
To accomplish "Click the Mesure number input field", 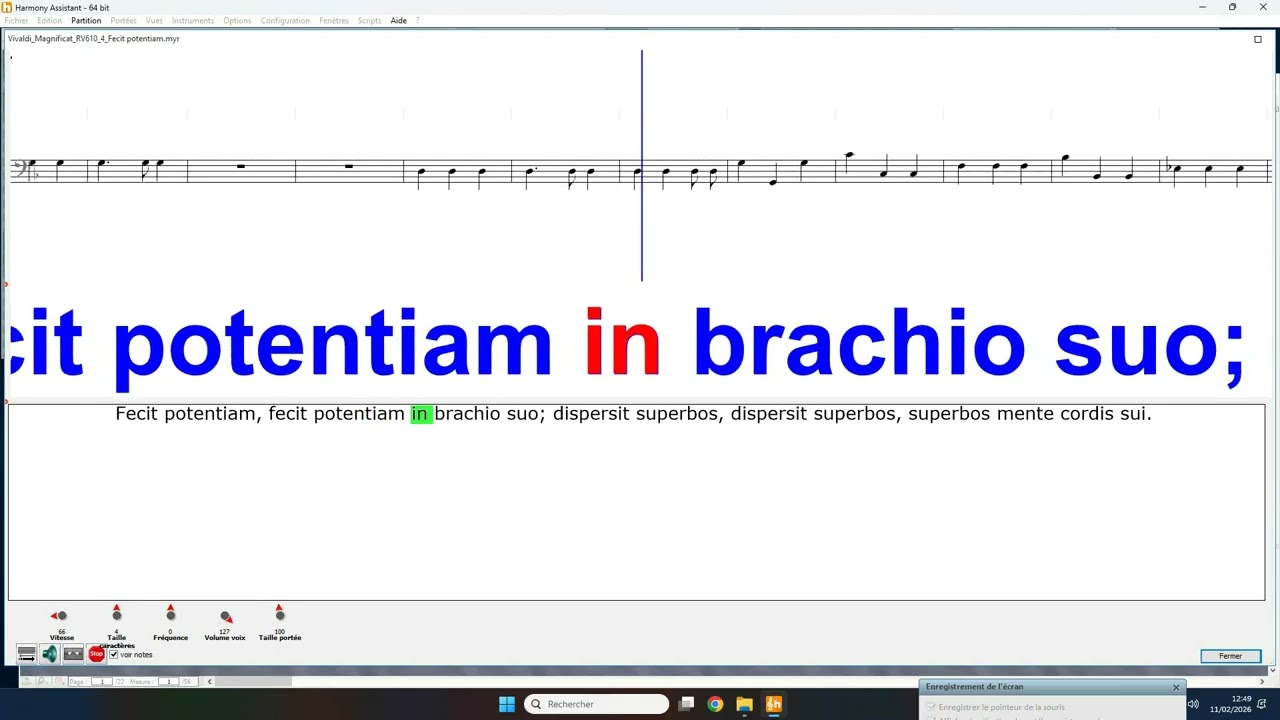I will click(x=169, y=682).
